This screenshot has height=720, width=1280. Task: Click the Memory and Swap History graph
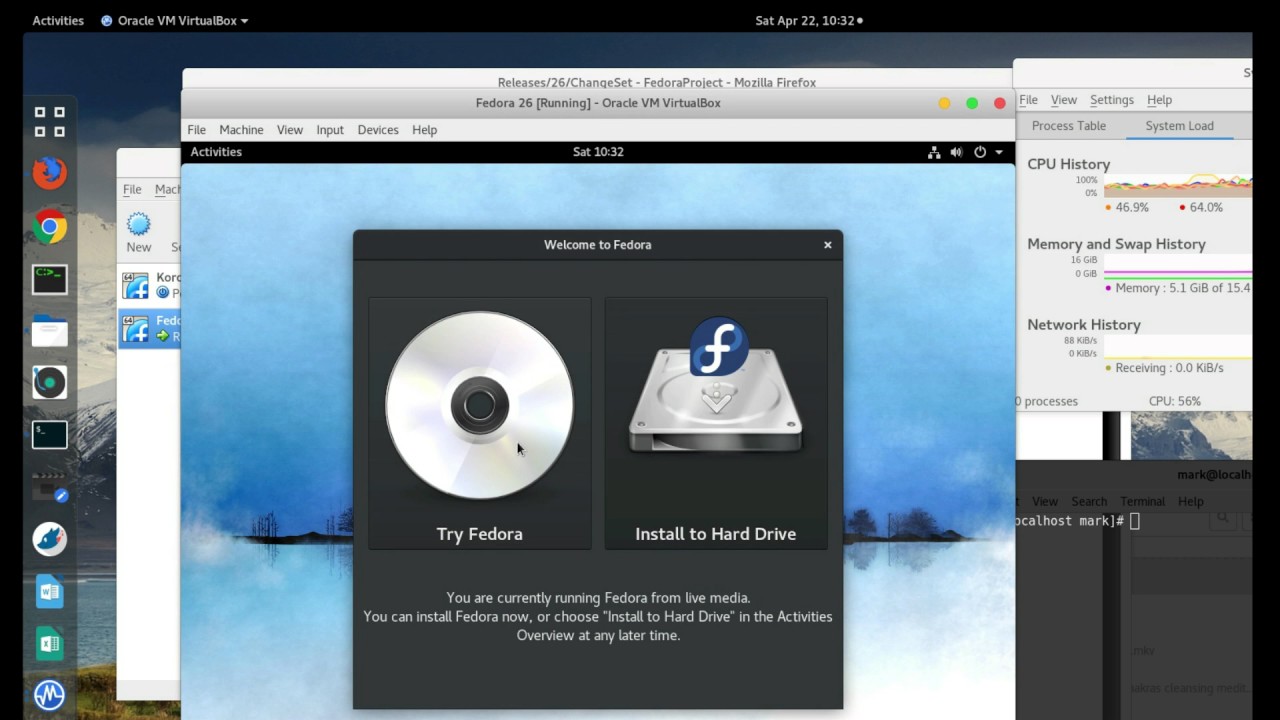pos(1177,266)
